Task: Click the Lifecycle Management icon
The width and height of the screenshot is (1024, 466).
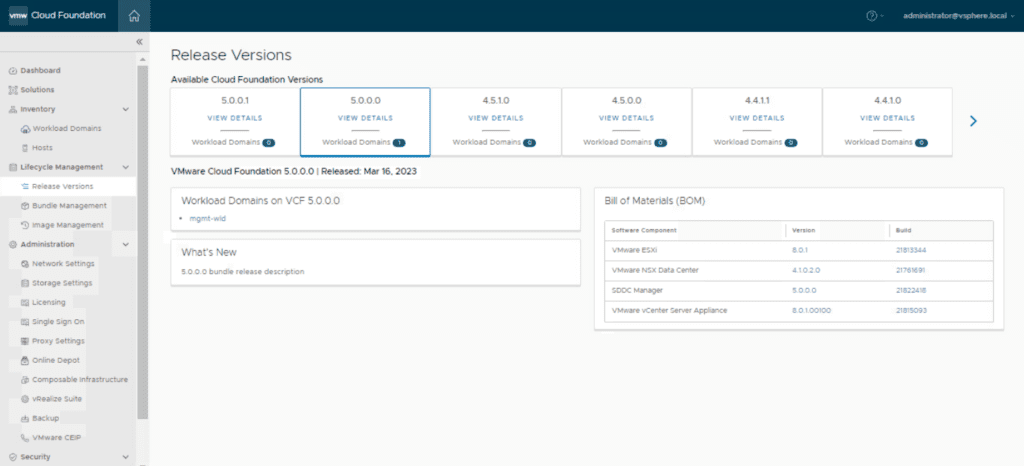Action: 13,167
